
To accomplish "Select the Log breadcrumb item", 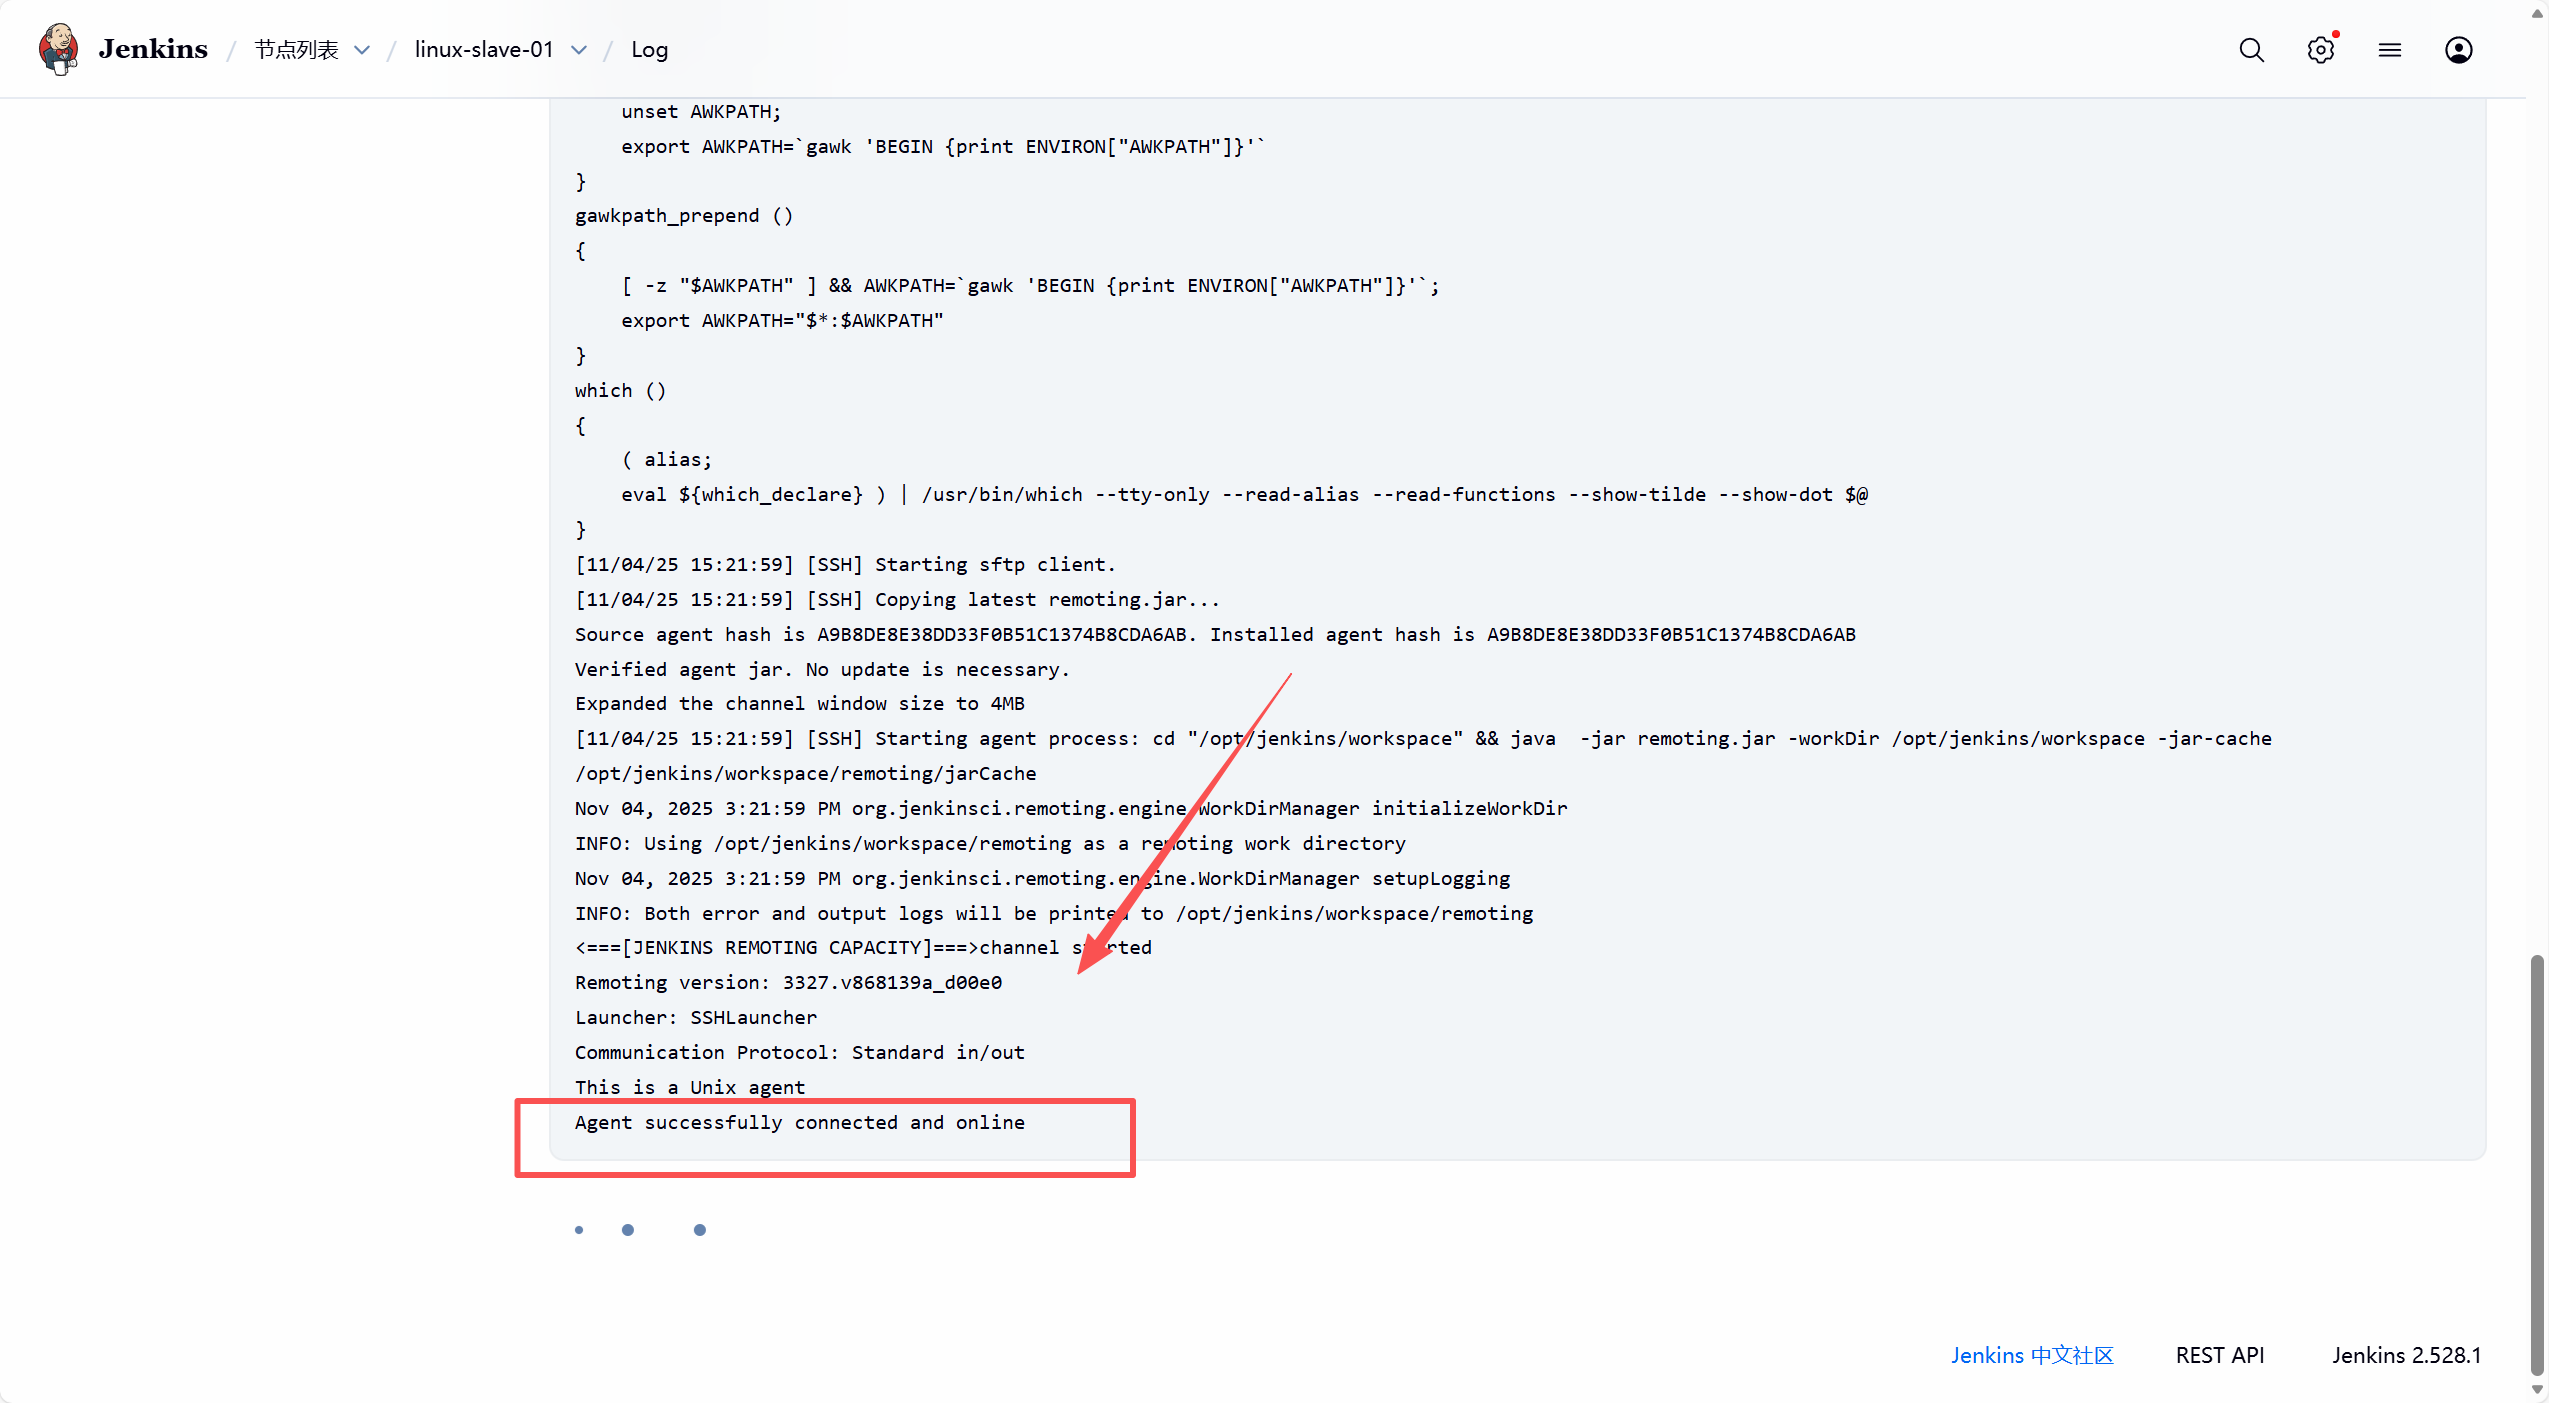I will [649, 50].
